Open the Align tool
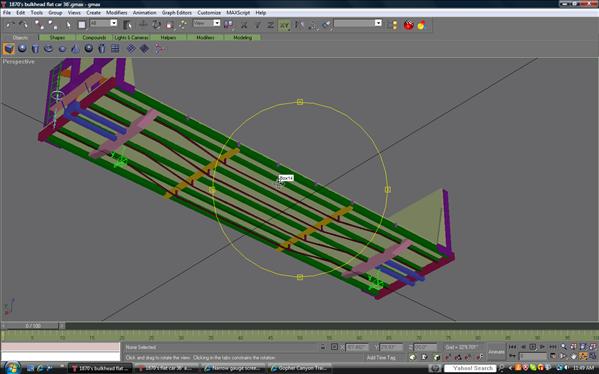The width and height of the screenshot is (599, 374). pyautogui.click(x=327, y=25)
